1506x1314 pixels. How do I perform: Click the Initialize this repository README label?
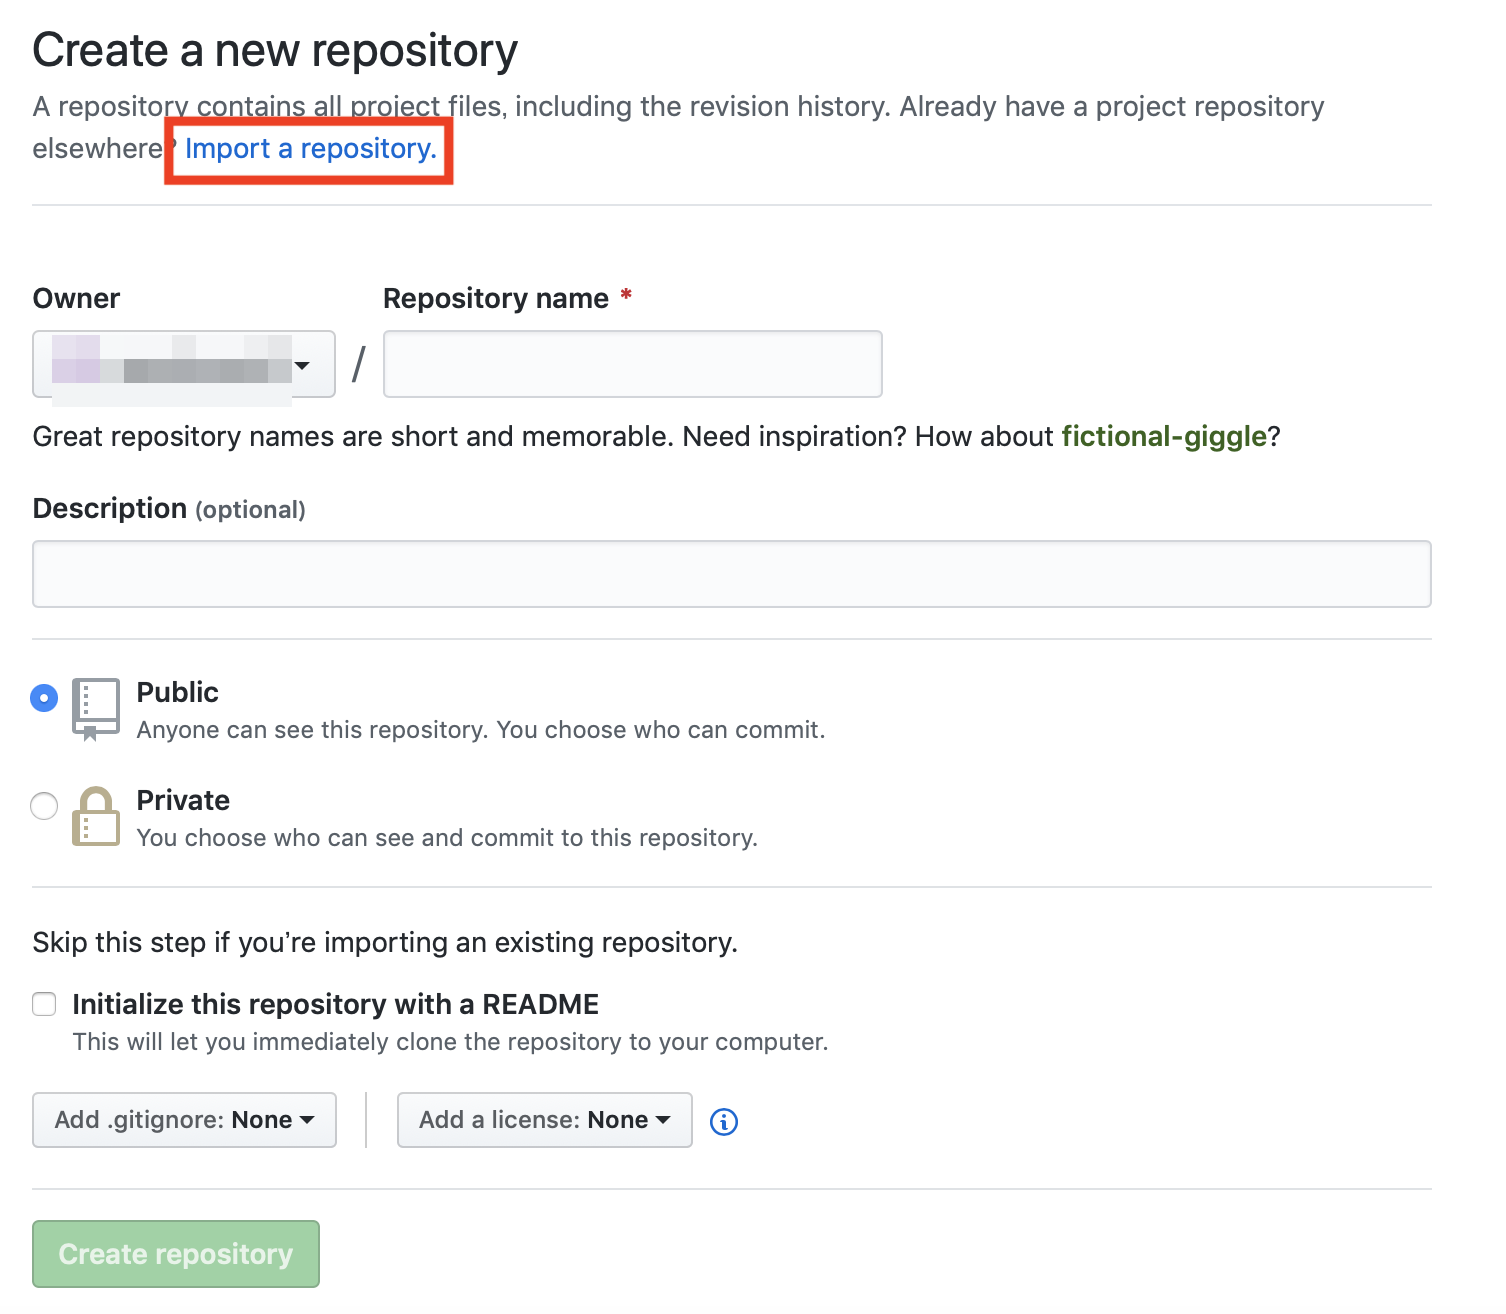(336, 1004)
